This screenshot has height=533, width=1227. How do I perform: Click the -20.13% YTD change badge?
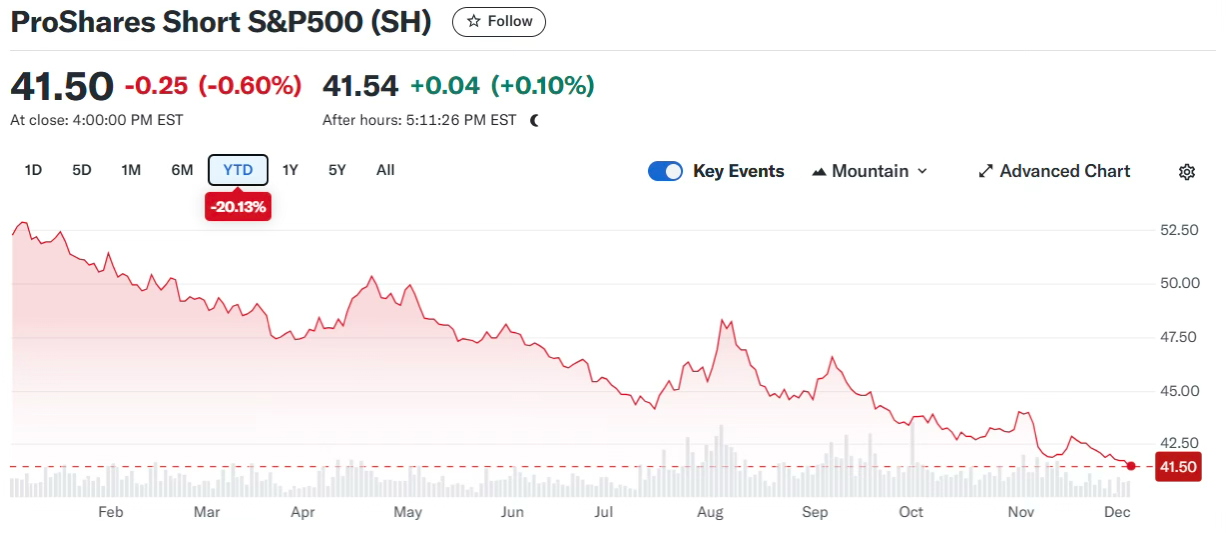pos(238,207)
